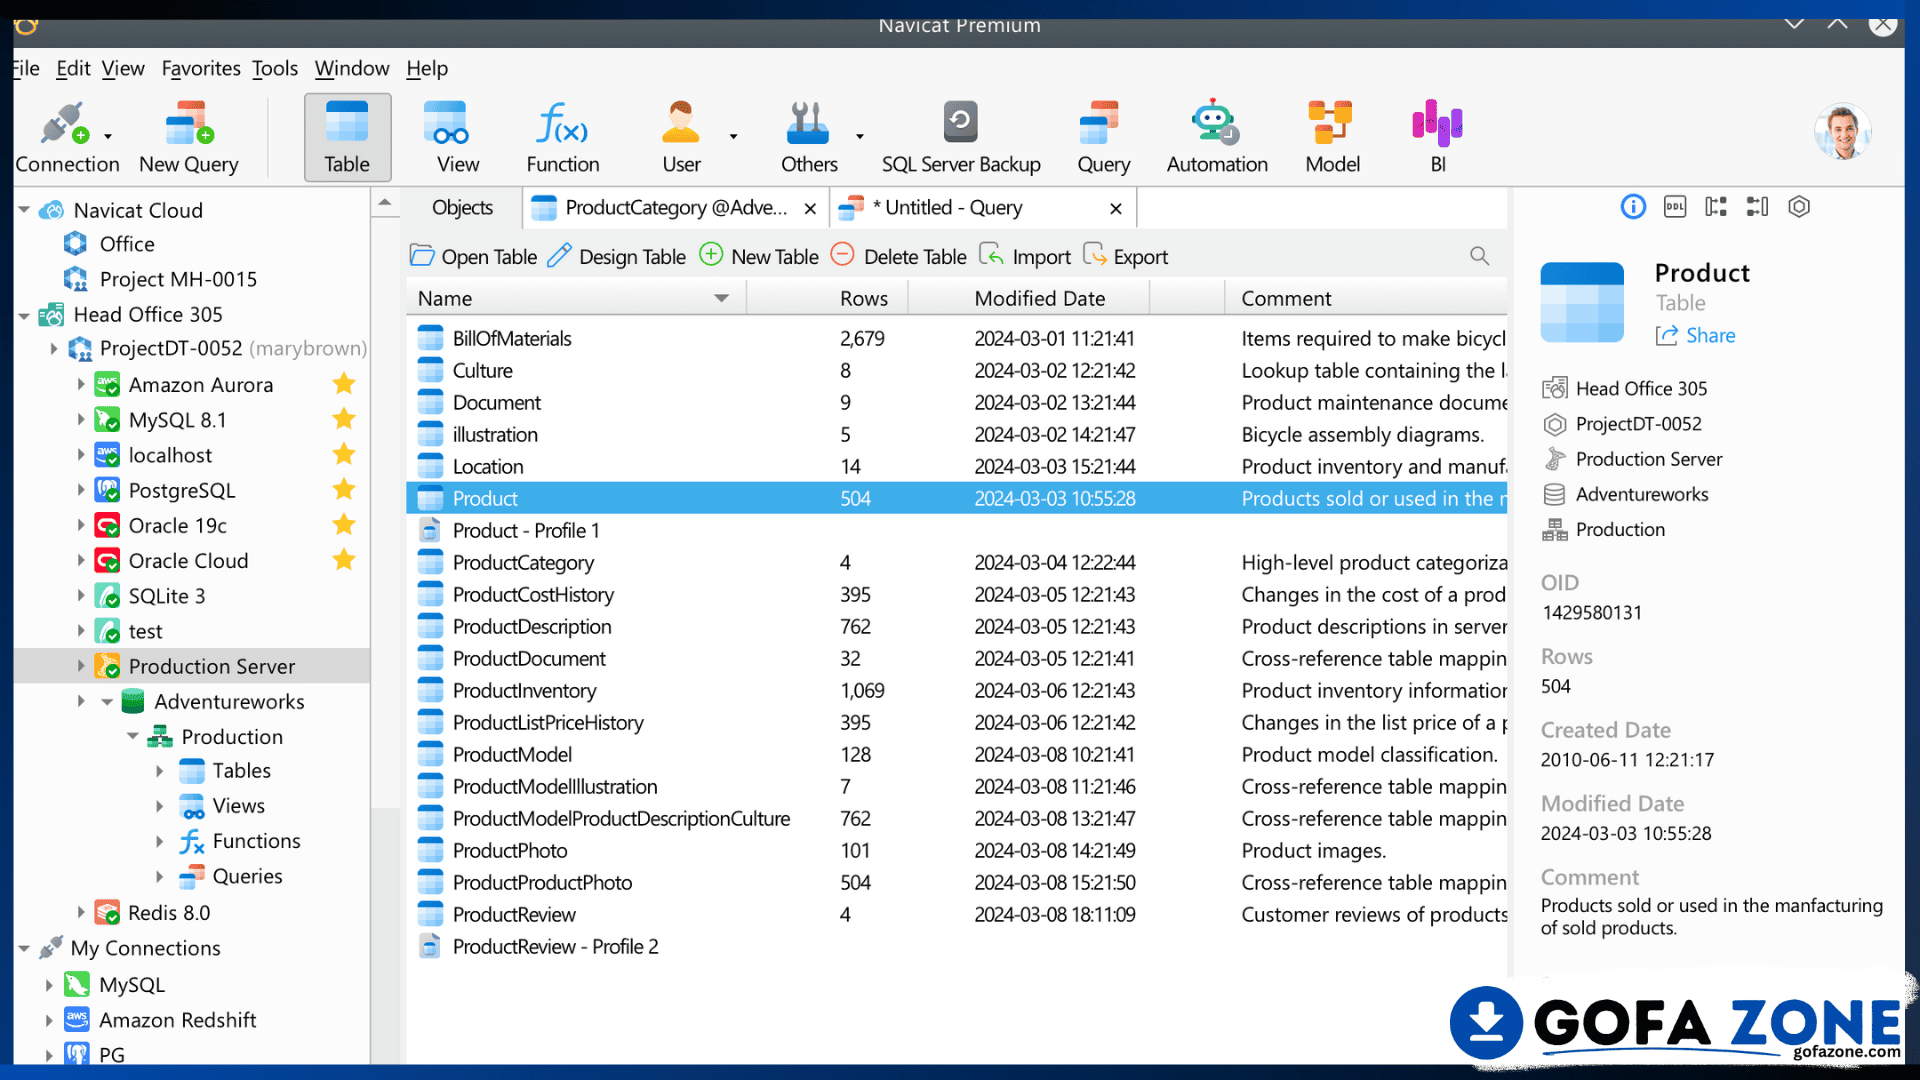Select the BillOfMaterials table row
Screen dimensions: 1920x1080
957,338
